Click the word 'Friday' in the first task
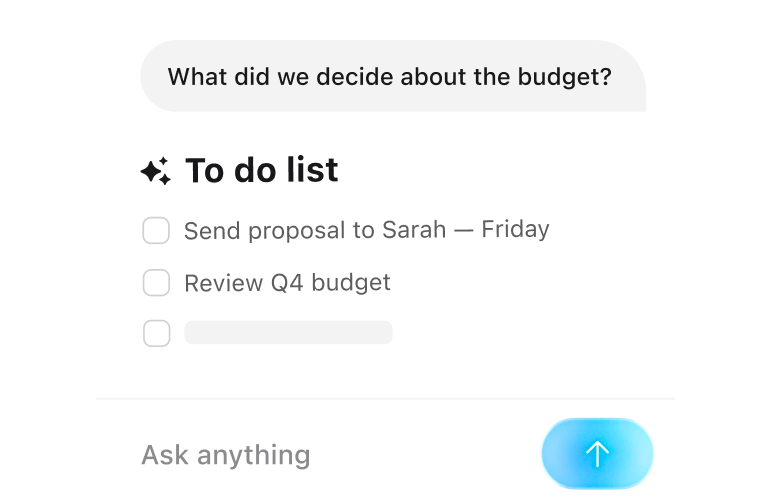The width and height of the screenshot is (778, 498). coord(515,230)
